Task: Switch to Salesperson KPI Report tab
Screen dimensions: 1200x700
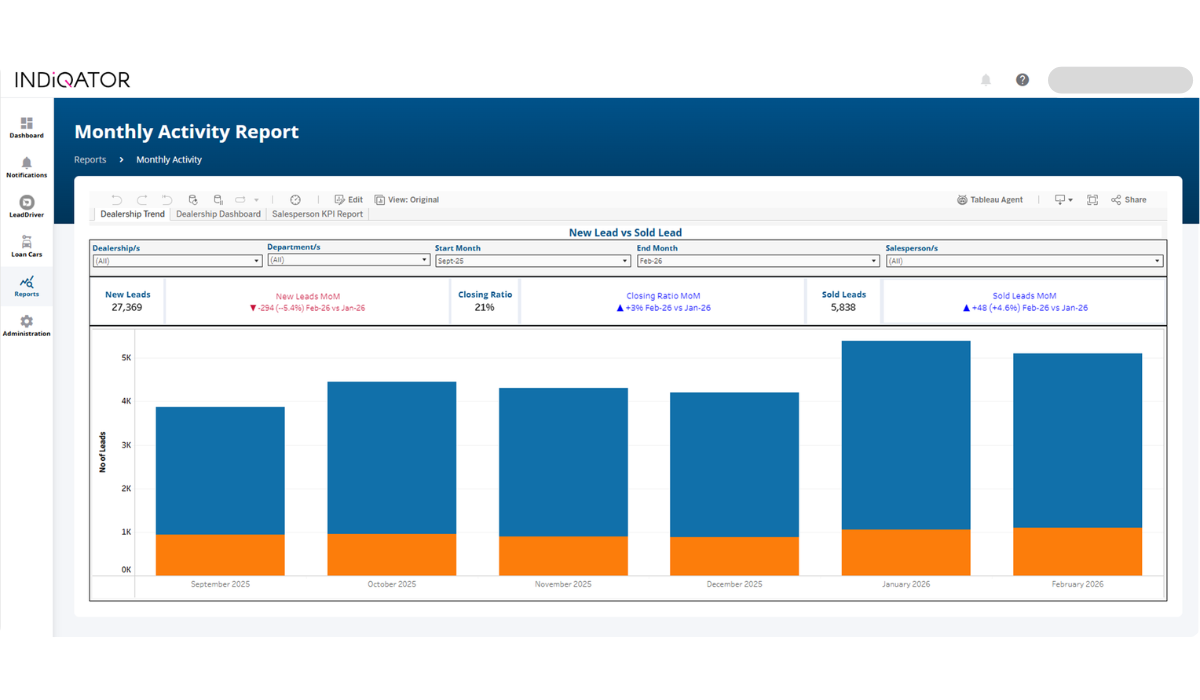Action: (x=317, y=214)
